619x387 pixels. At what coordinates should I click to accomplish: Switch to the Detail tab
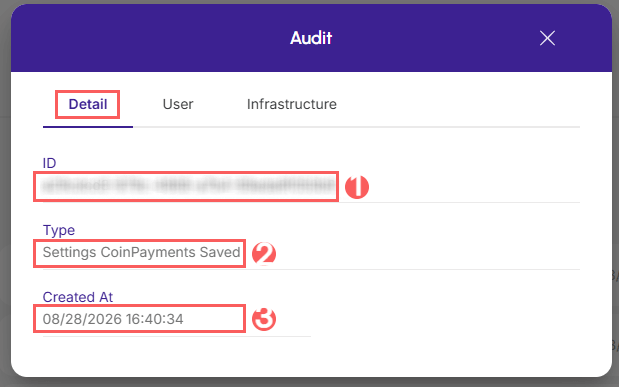click(x=88, y=104)
